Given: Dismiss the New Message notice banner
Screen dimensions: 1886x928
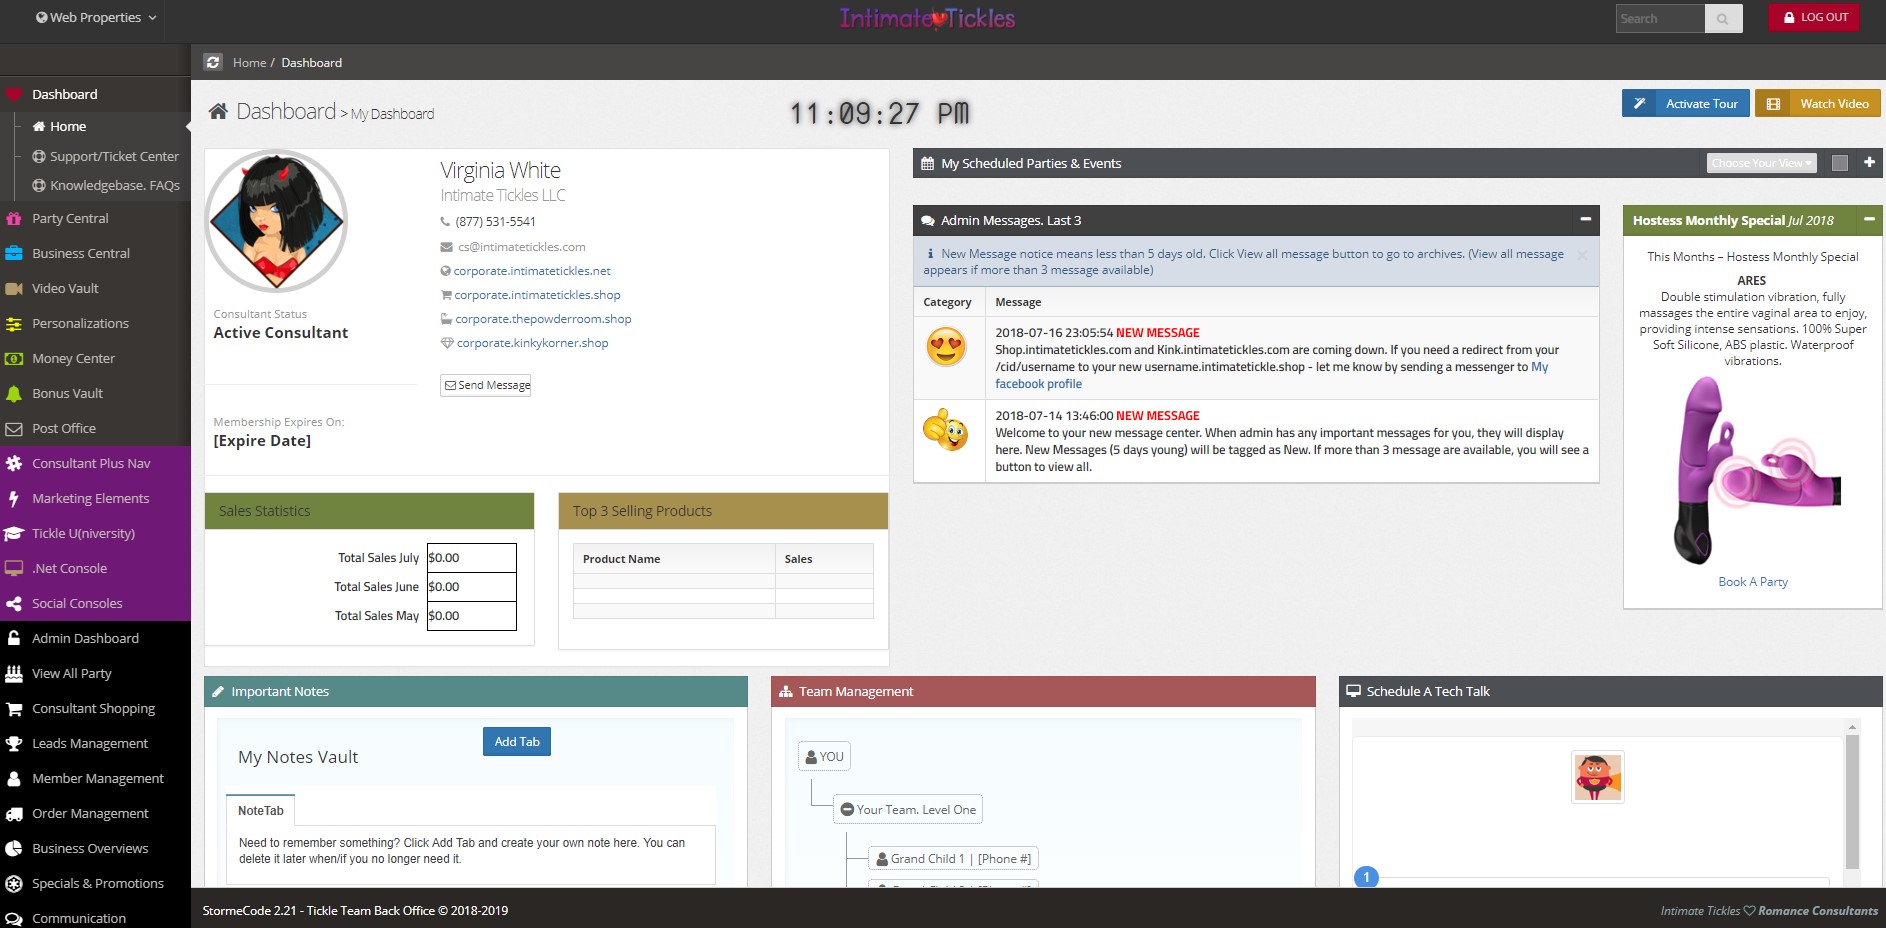Looking at the screenshot, I should click(x=1582, y=255).
